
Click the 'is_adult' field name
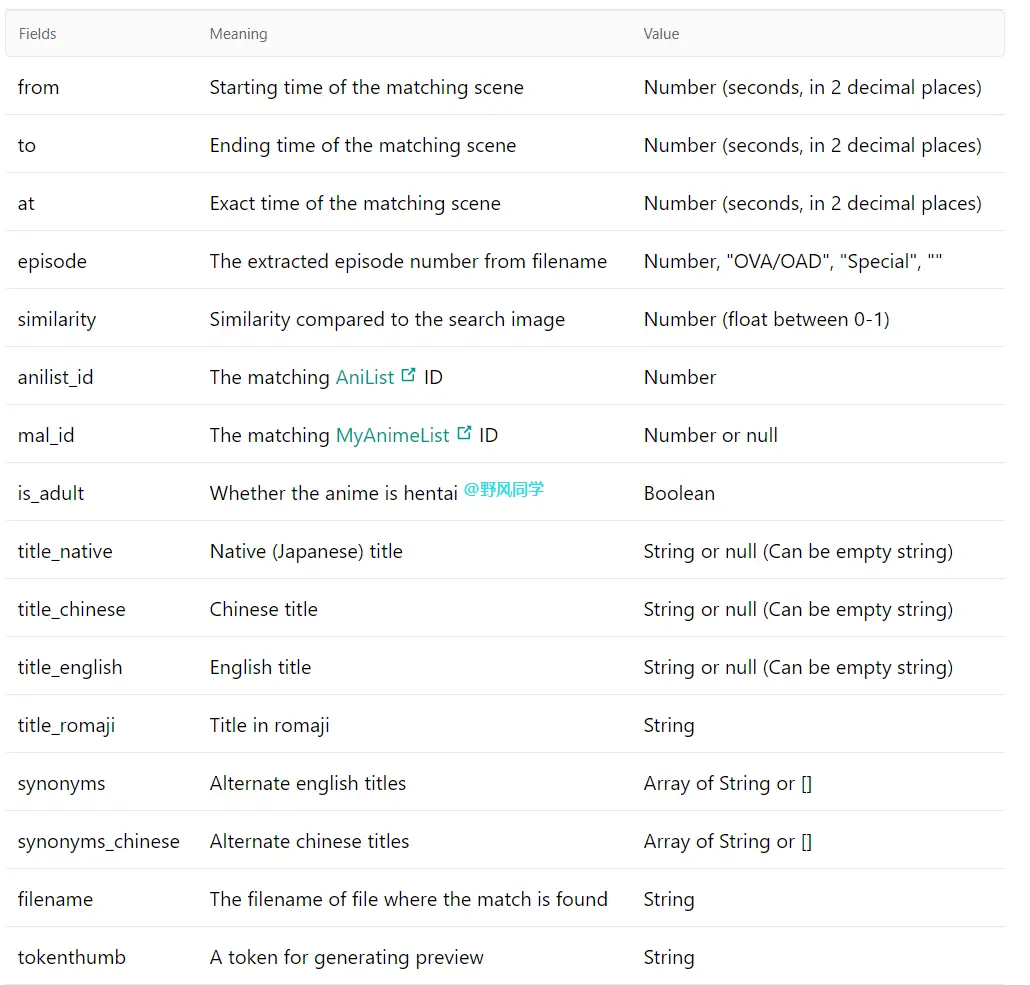tap(51, 493)
